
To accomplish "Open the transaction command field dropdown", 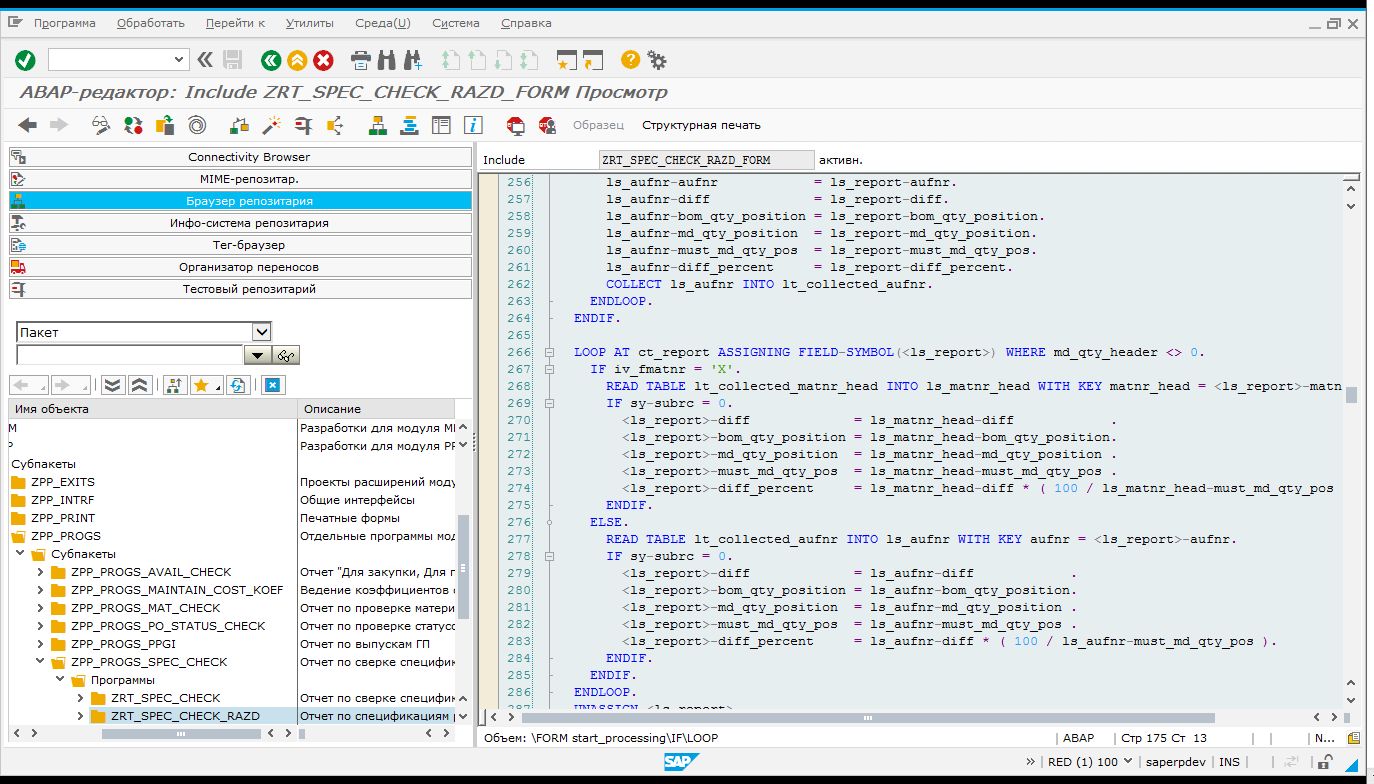I will pos(180,60).
